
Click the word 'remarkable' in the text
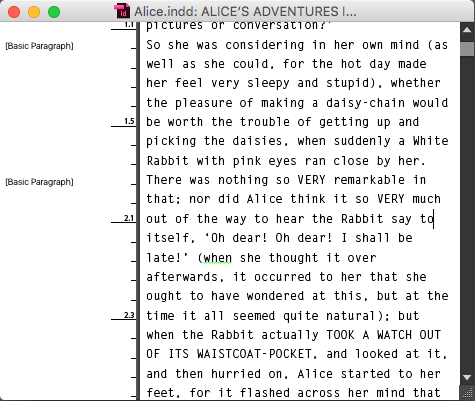369,180
